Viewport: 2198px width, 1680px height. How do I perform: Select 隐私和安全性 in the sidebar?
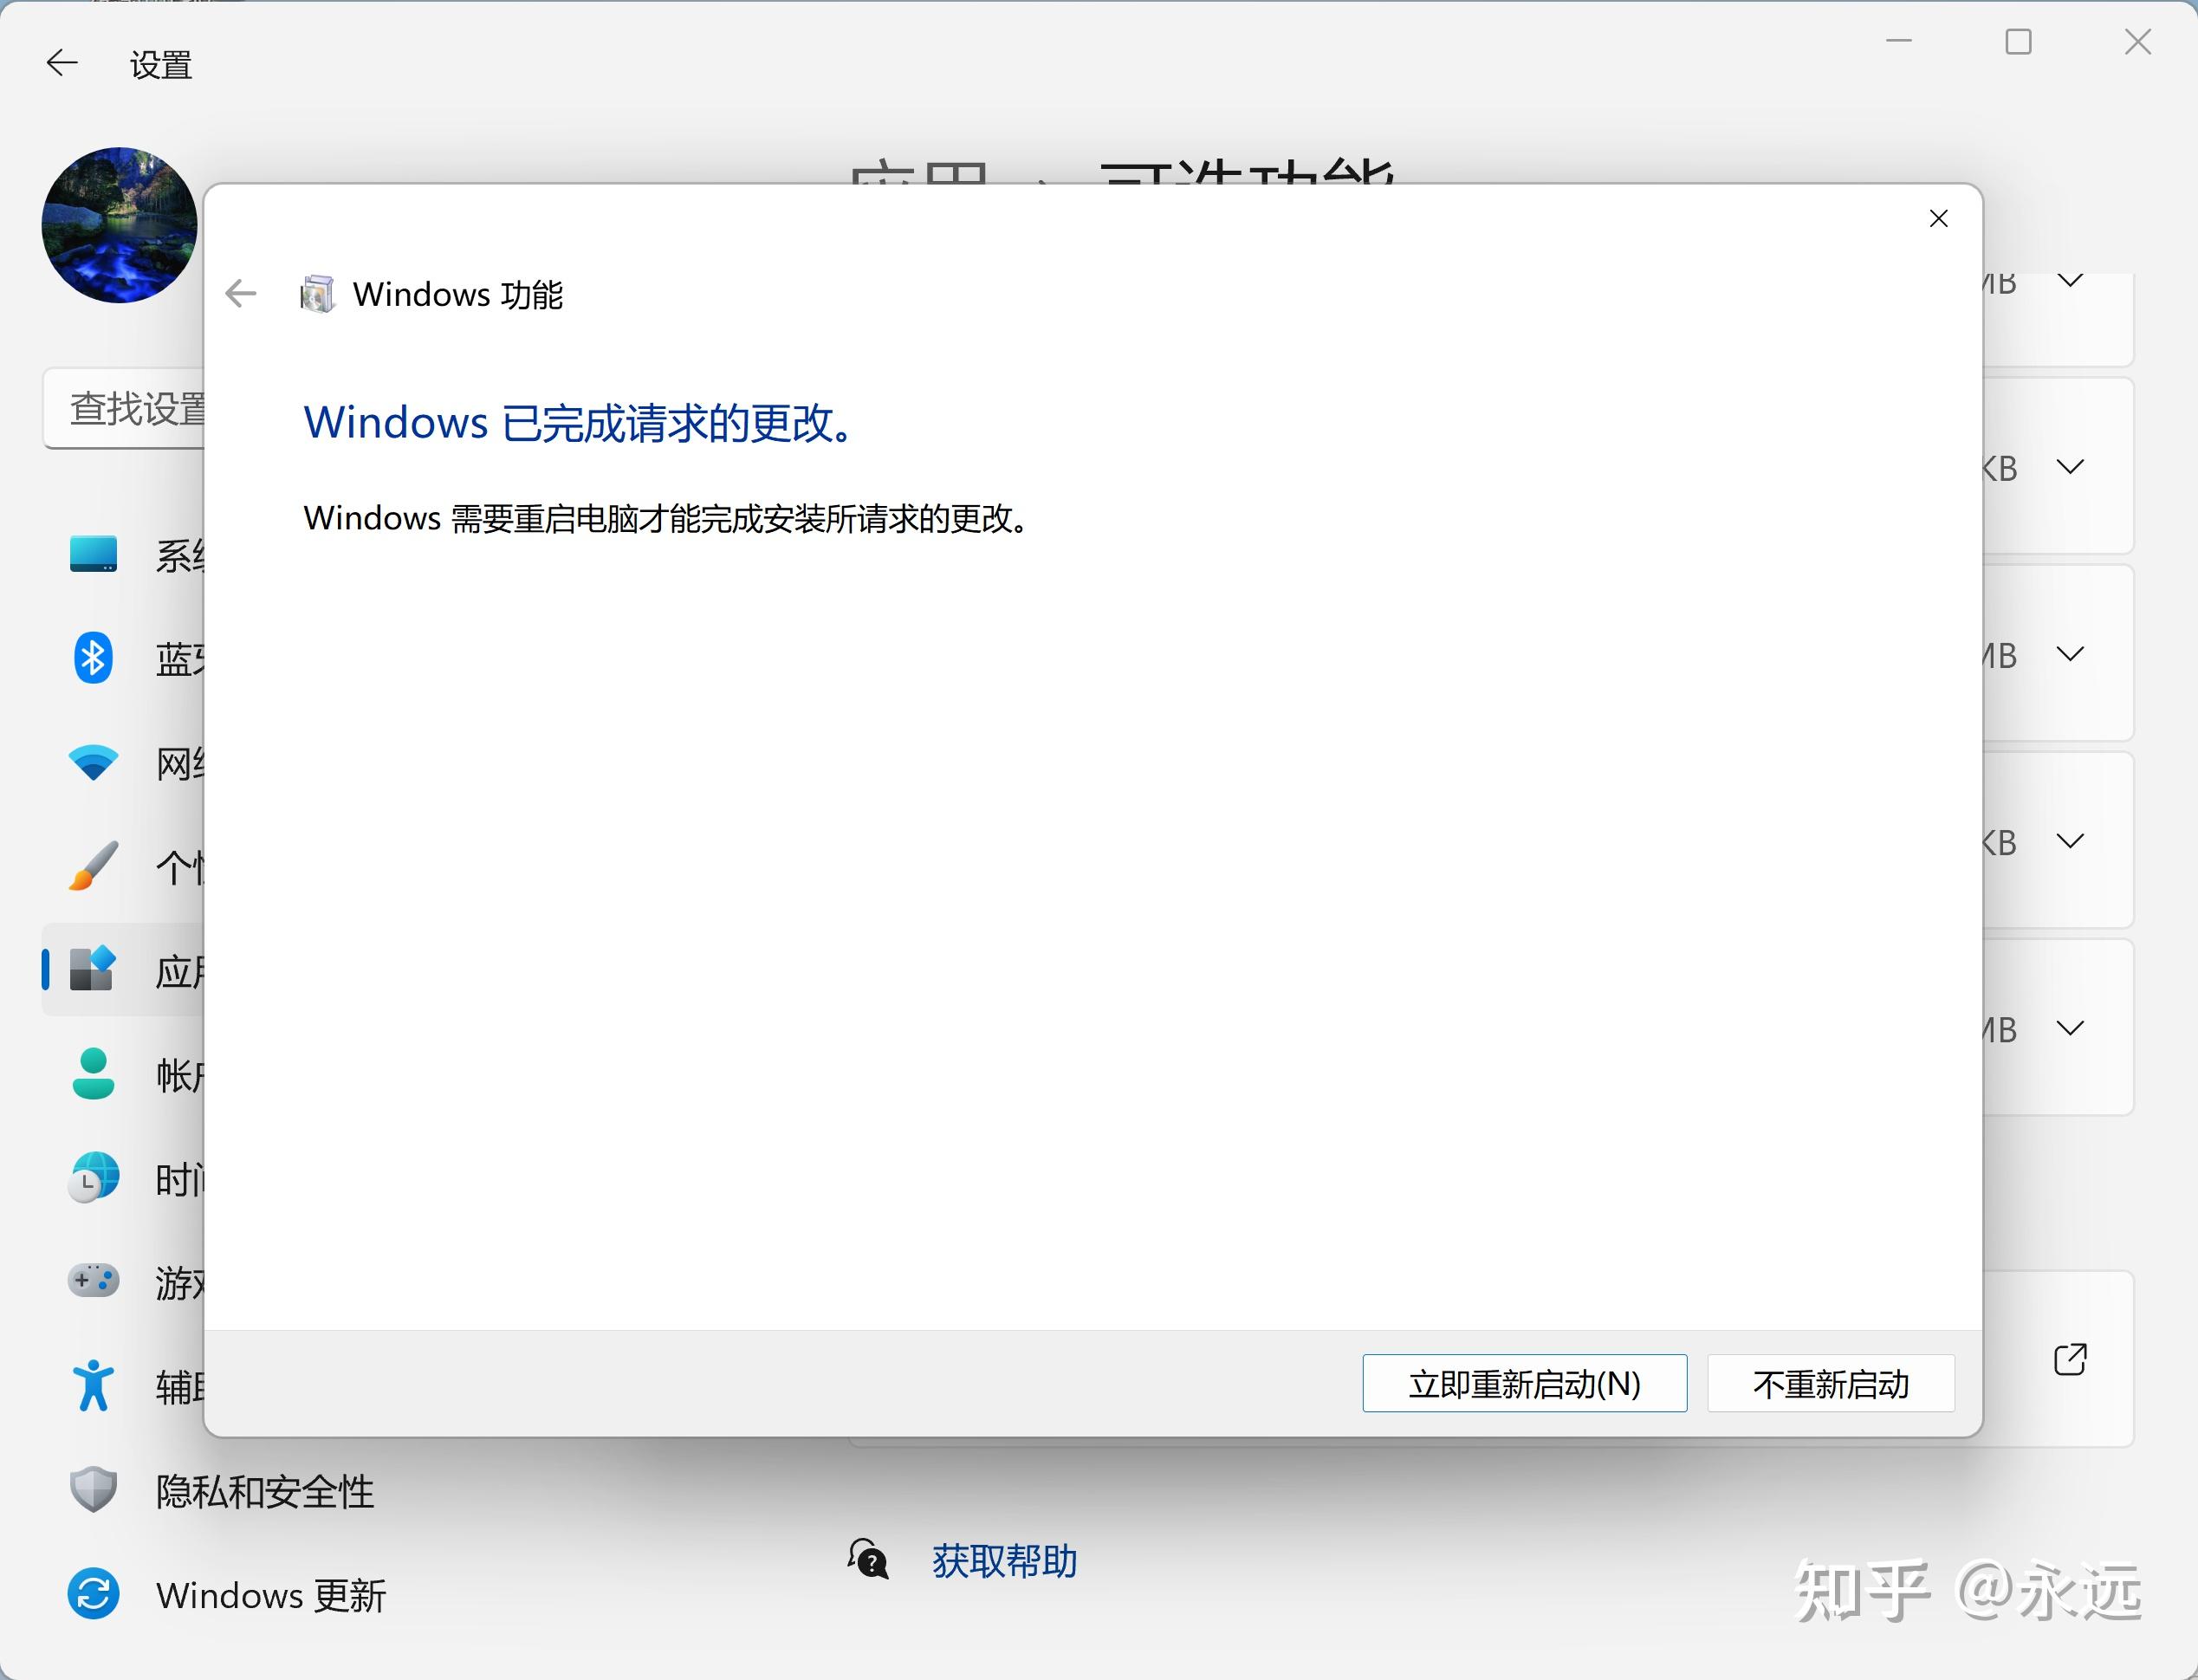pyautogui.click(x=263, y=1490)
